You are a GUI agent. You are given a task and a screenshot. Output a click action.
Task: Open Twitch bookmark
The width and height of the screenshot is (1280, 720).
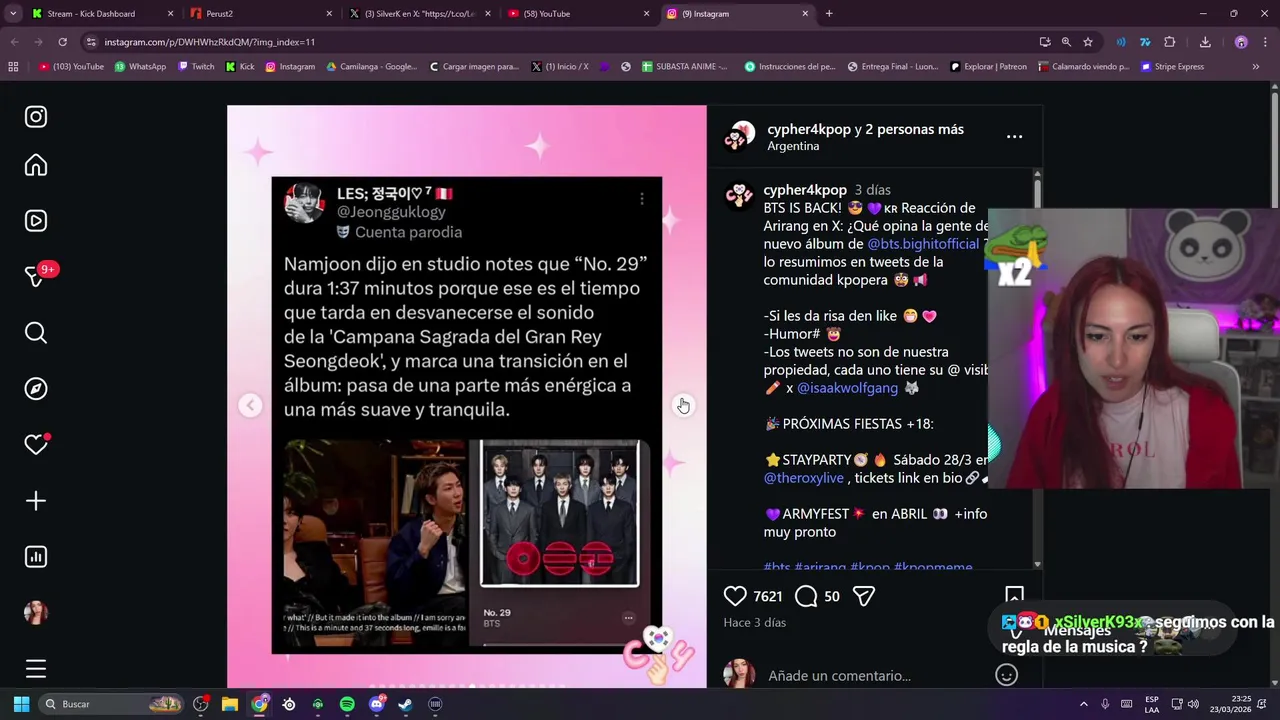coord(196,67)
